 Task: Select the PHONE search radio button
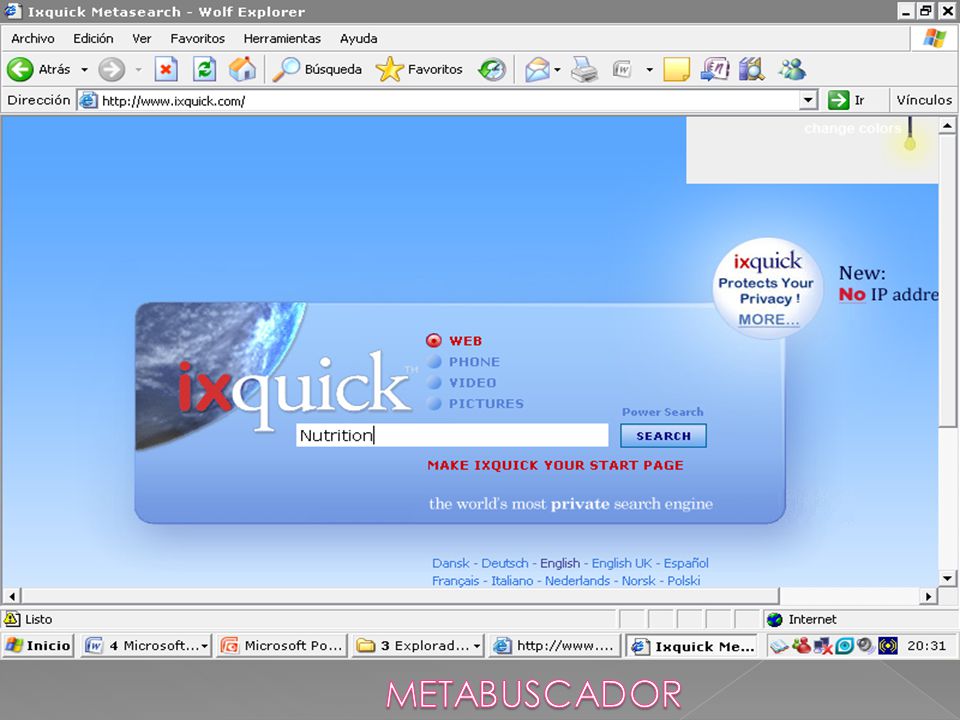434,362
